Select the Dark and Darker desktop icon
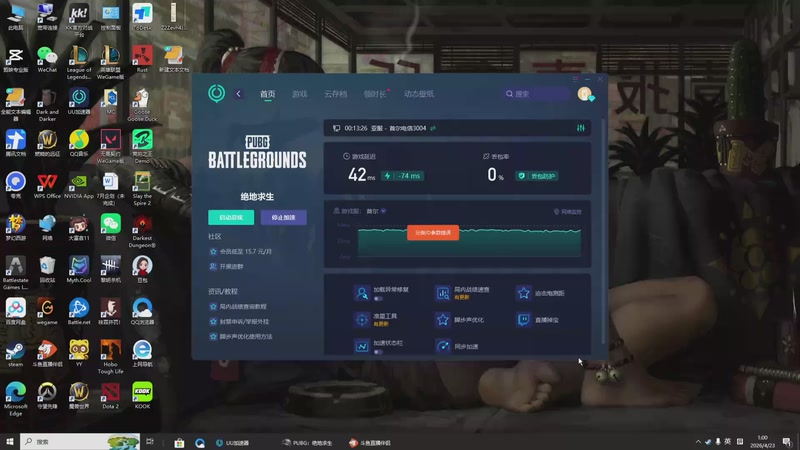The image size is (800, 450). point(47,105)
